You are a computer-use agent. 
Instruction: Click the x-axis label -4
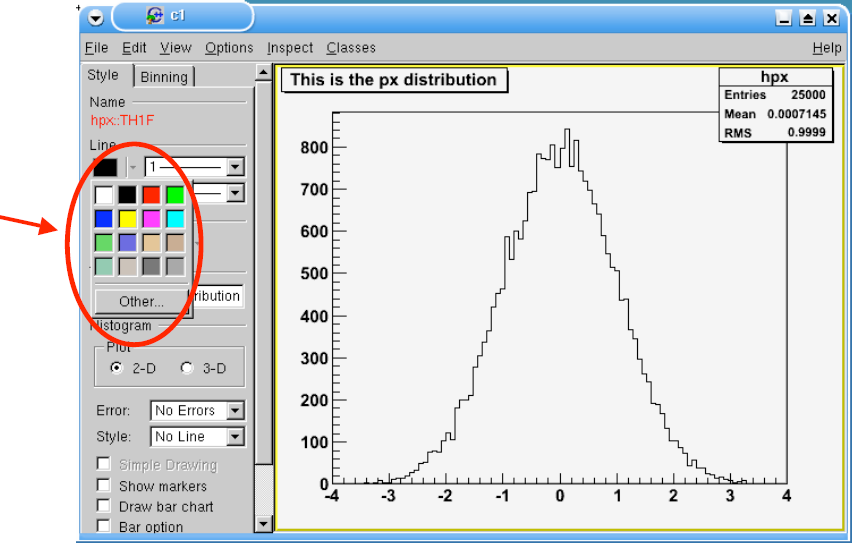[x=332, y=496]
